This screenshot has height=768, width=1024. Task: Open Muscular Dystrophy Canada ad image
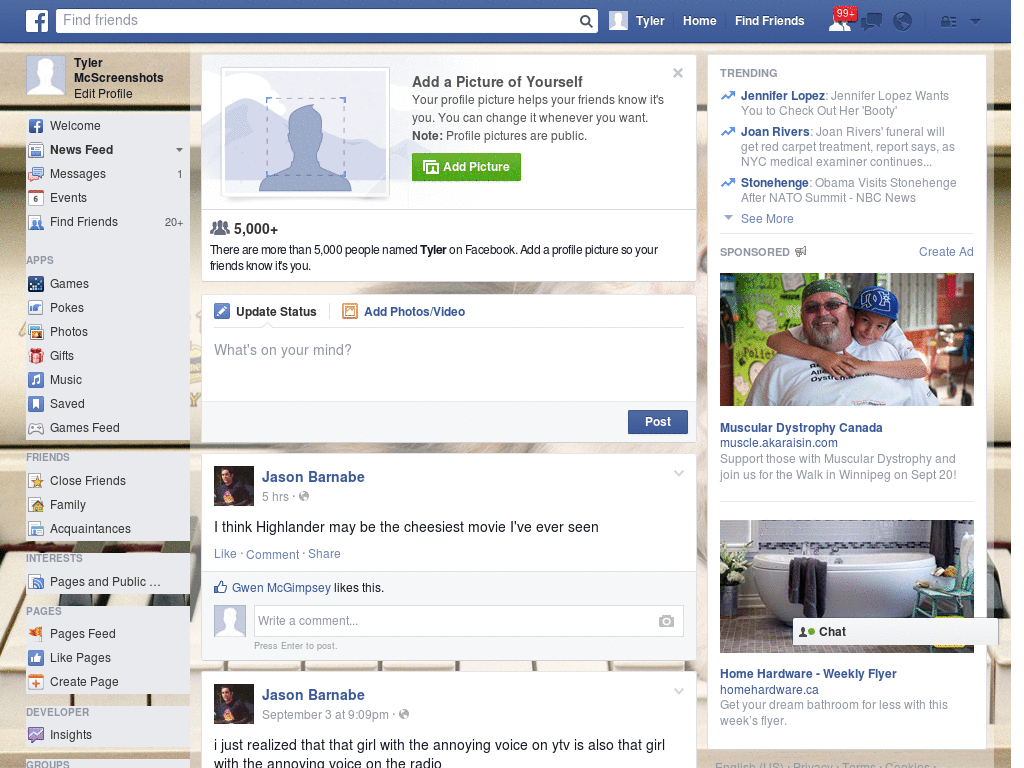[846, 340]
